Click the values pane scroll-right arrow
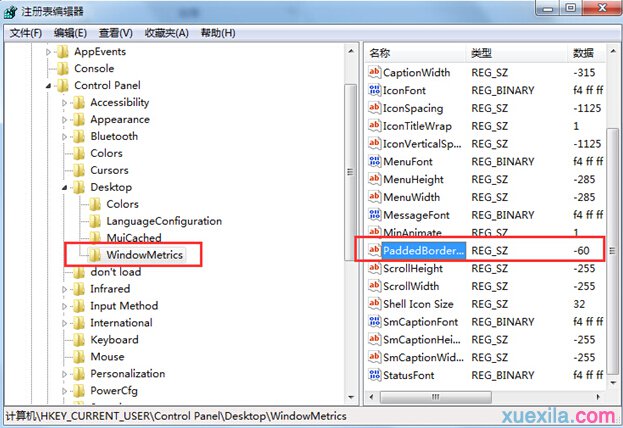This screenshot has width=623, height=428. (598, 397)
